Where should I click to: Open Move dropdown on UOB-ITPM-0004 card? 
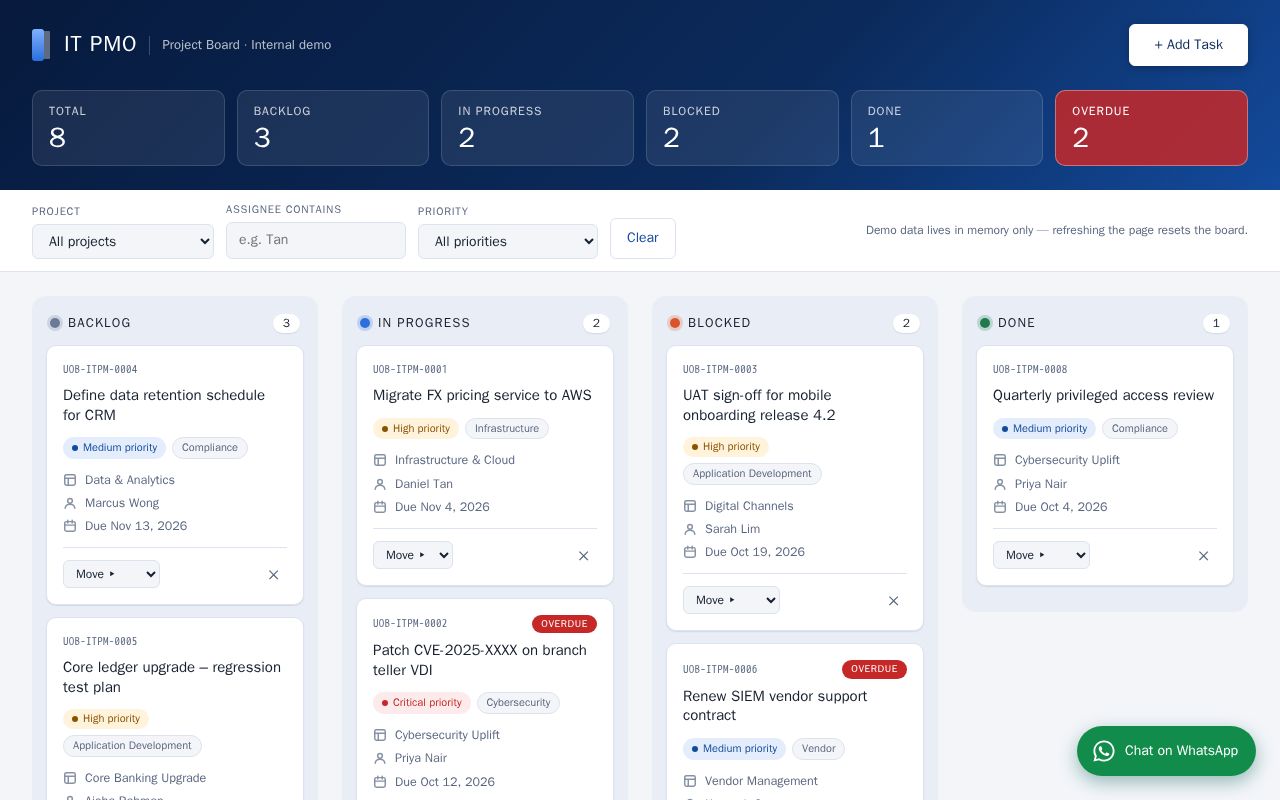point(111,574)
